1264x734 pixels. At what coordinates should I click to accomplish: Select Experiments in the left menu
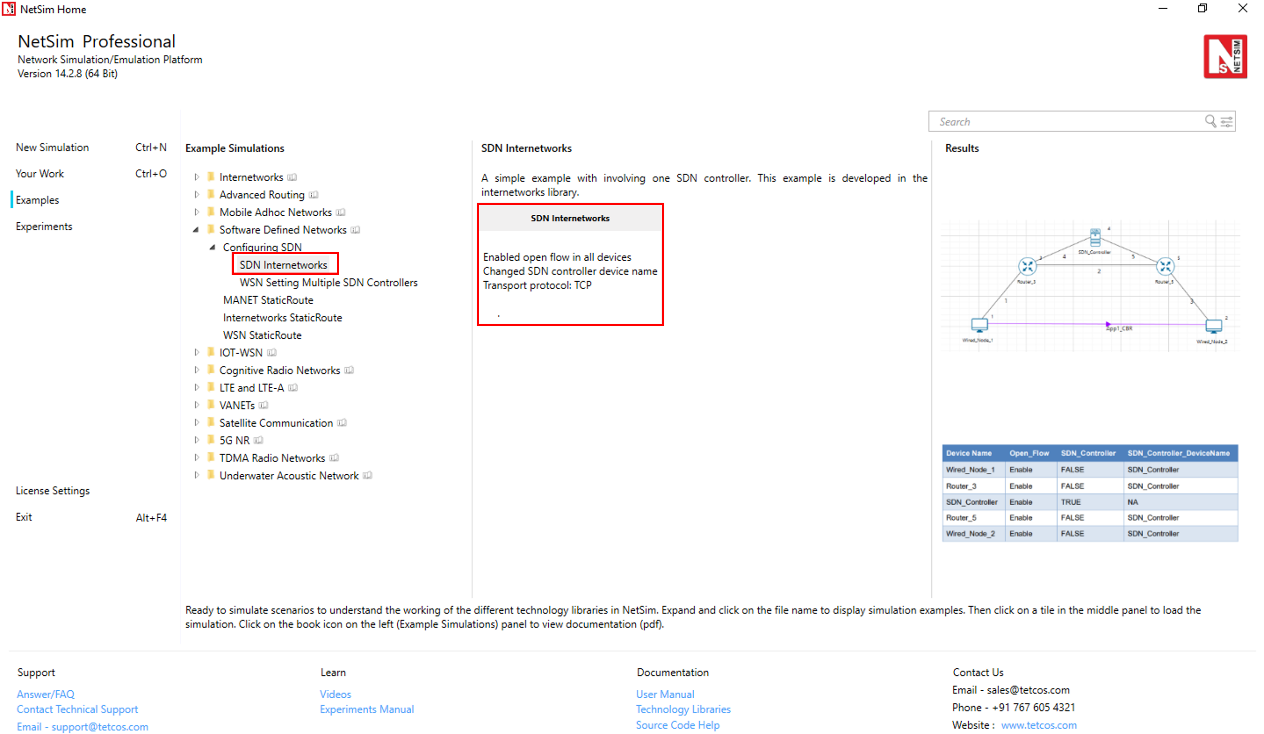[x=44, y=226]
